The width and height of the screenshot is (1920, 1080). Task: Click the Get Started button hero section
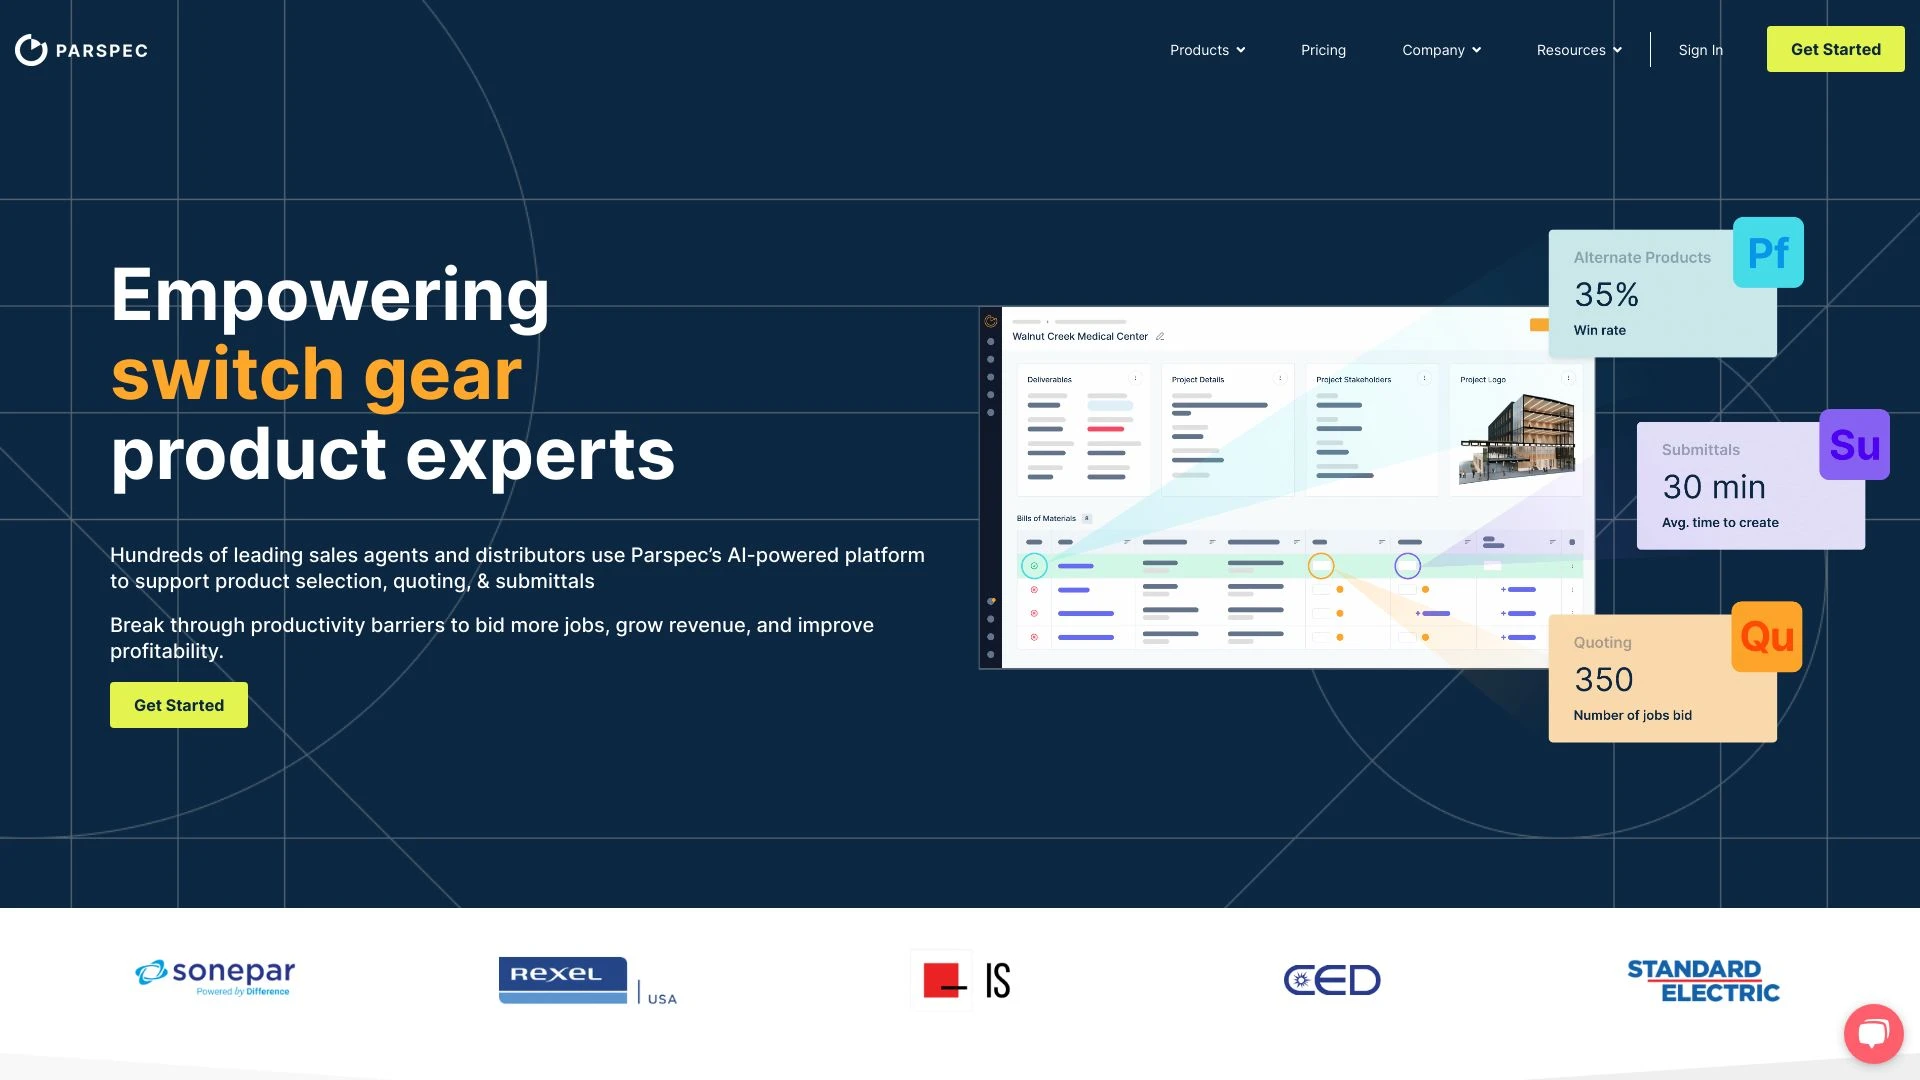(178, 703)
